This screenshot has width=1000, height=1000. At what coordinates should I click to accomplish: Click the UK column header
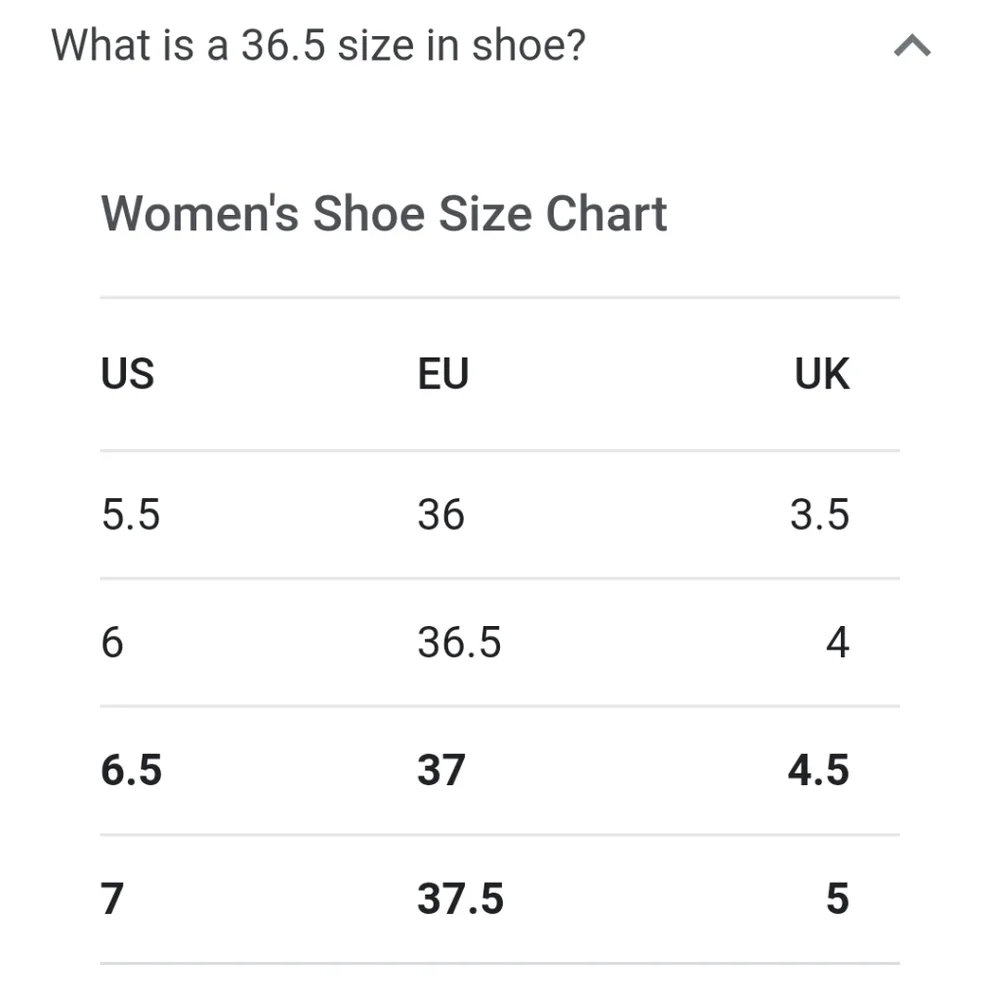[821, 373]
